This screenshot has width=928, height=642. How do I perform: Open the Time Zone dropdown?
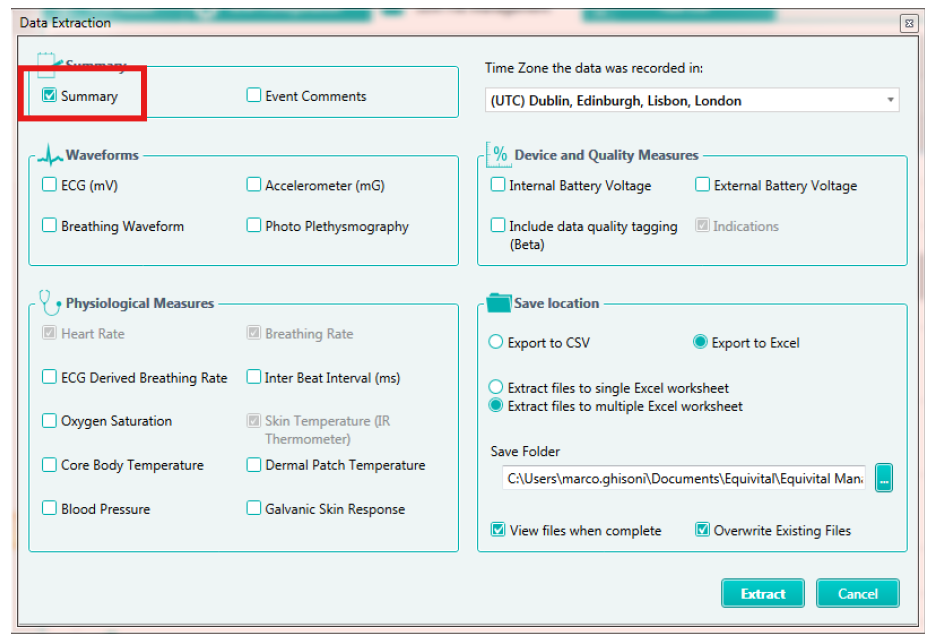pyautogui.click(x=889, y=100)
